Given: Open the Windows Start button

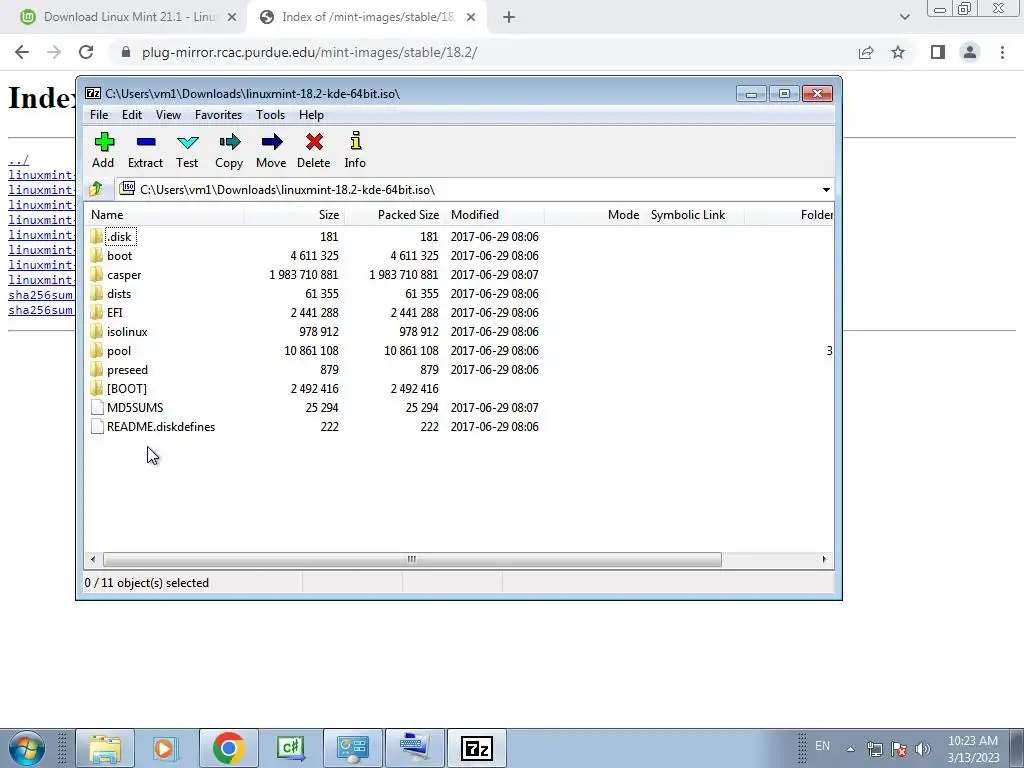Looking at the screenshot, I should point(27,748).
